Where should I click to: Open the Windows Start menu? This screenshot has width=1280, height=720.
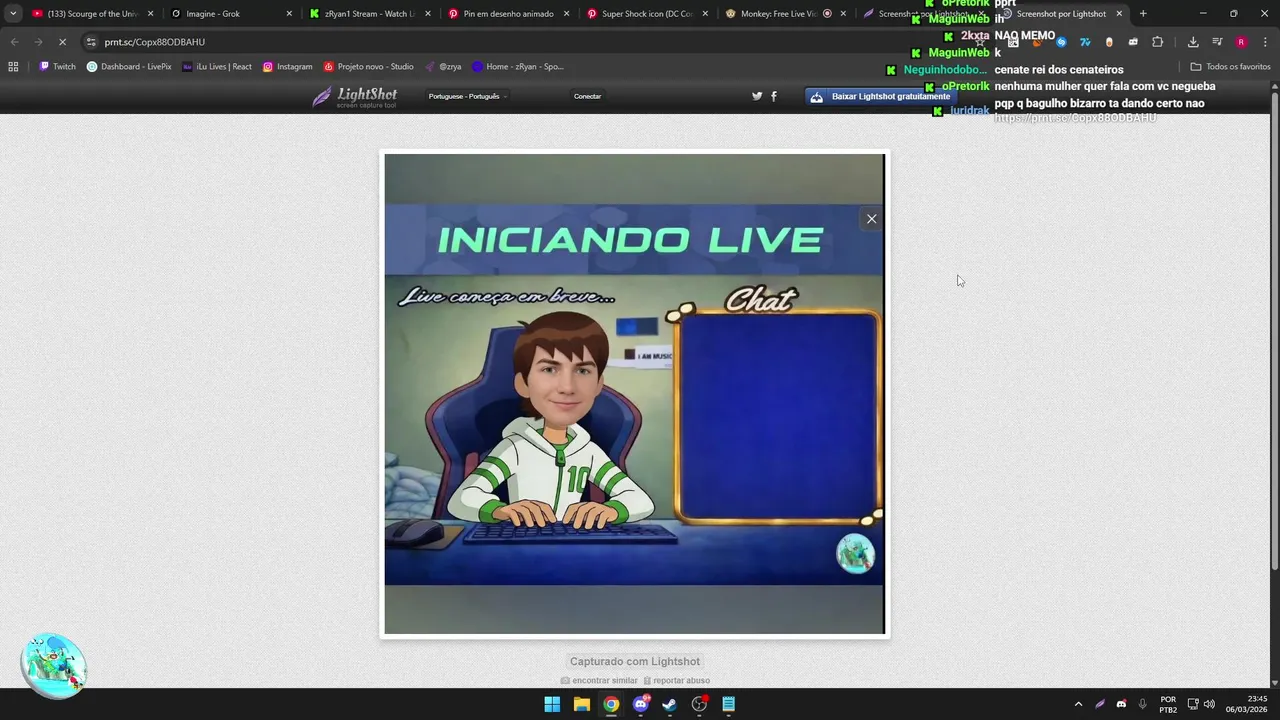tap(552, 704)
